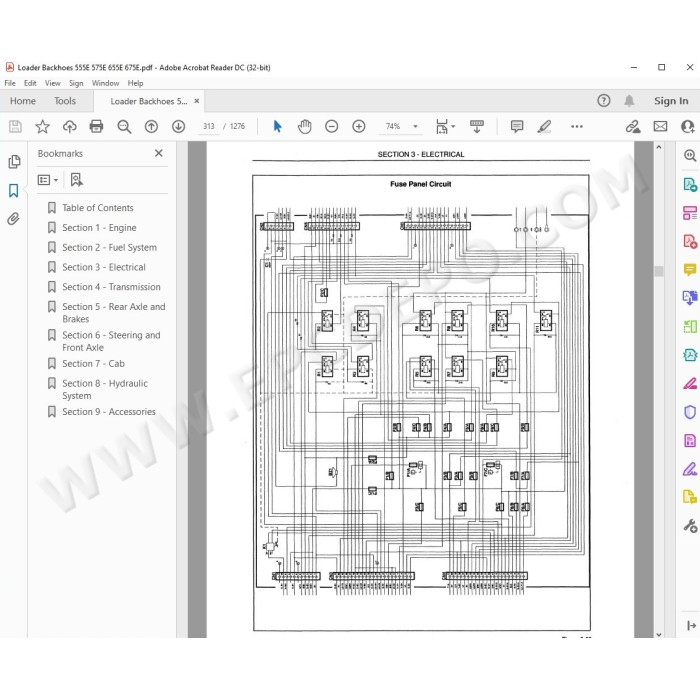Select the Loader Backhoes document tab

coord(149,101)
